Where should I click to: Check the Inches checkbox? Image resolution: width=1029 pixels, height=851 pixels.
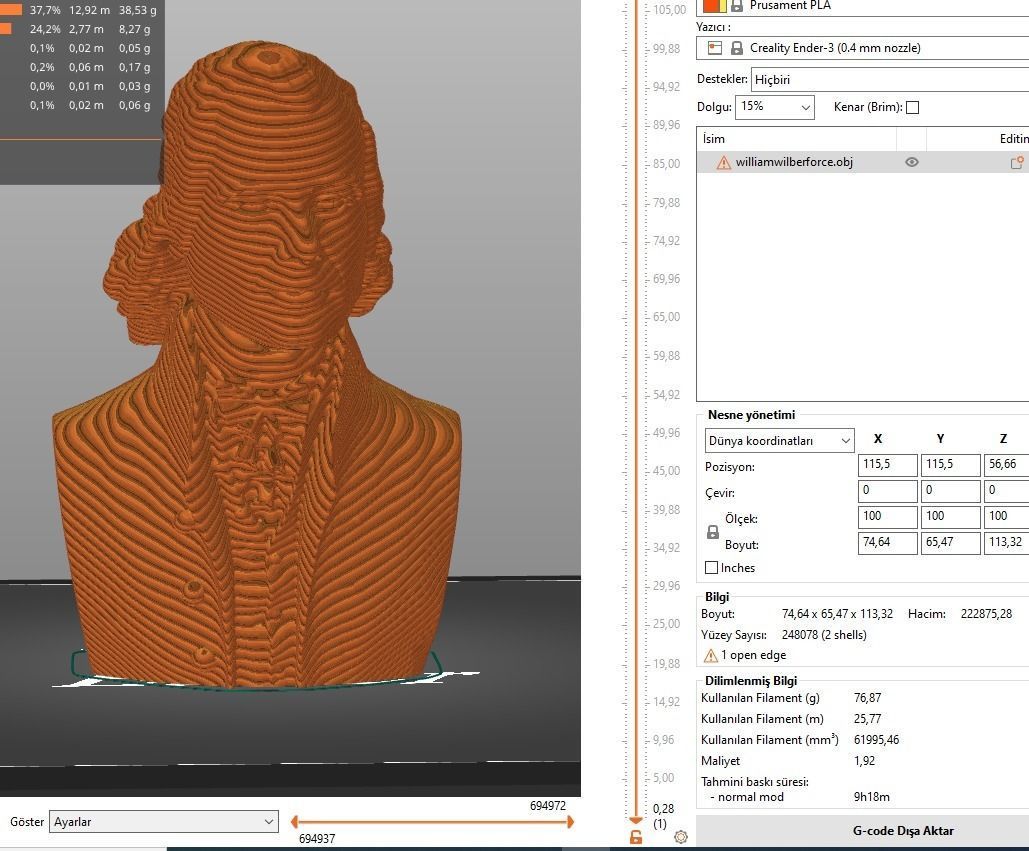(x=711, y=568)
